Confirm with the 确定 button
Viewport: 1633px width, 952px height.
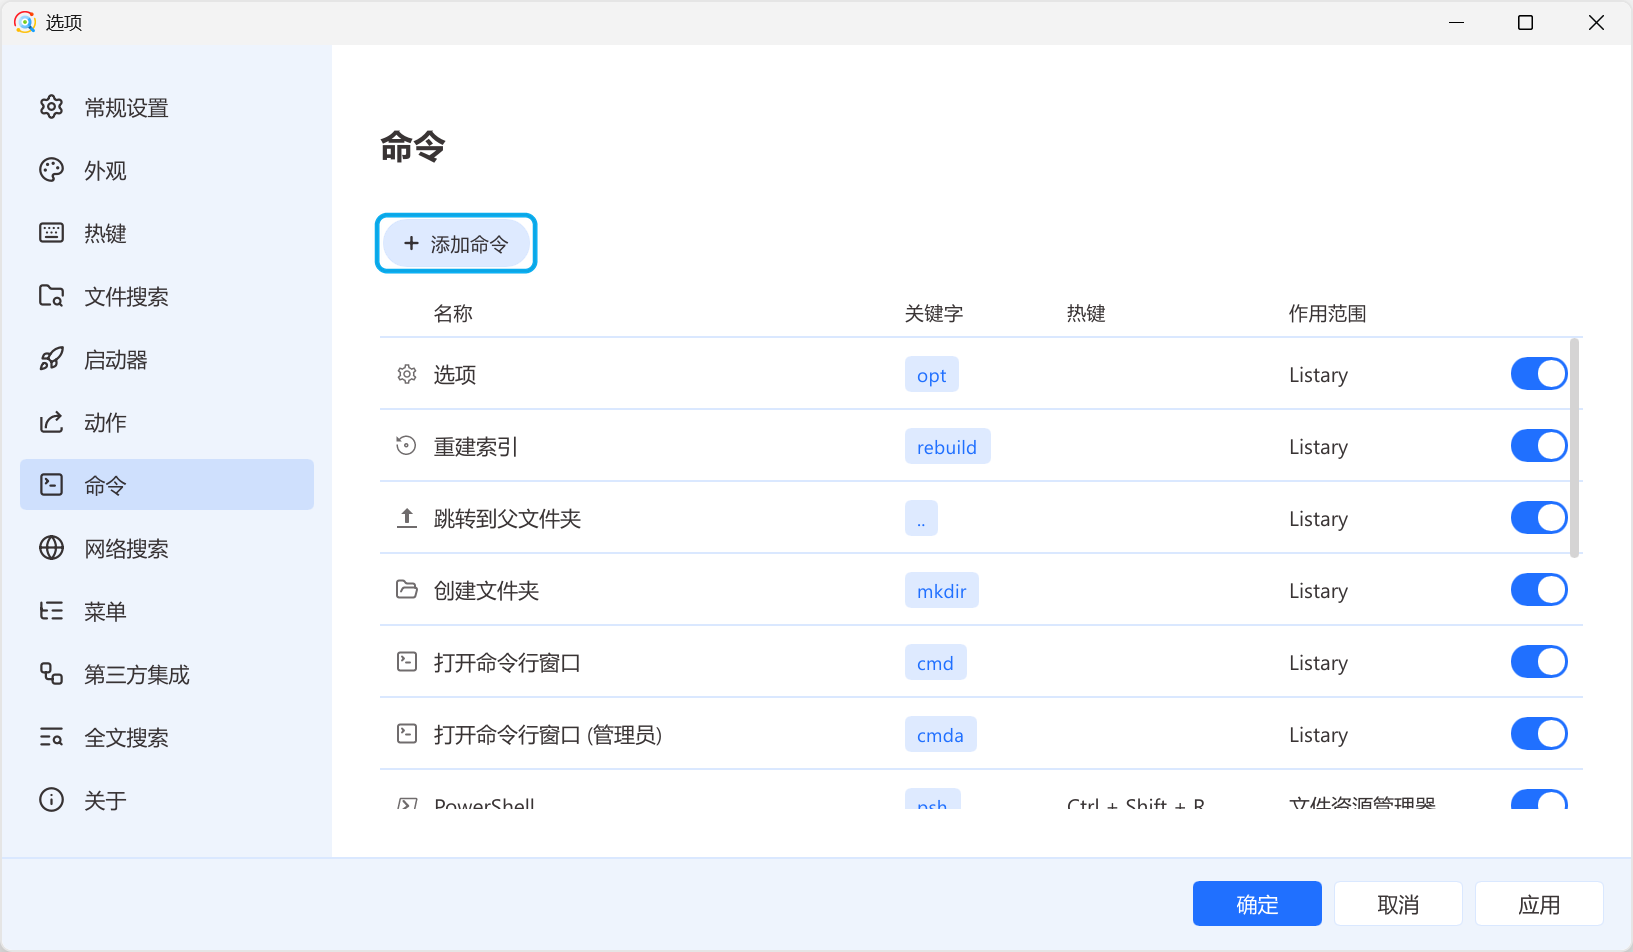click(1257, 904)
